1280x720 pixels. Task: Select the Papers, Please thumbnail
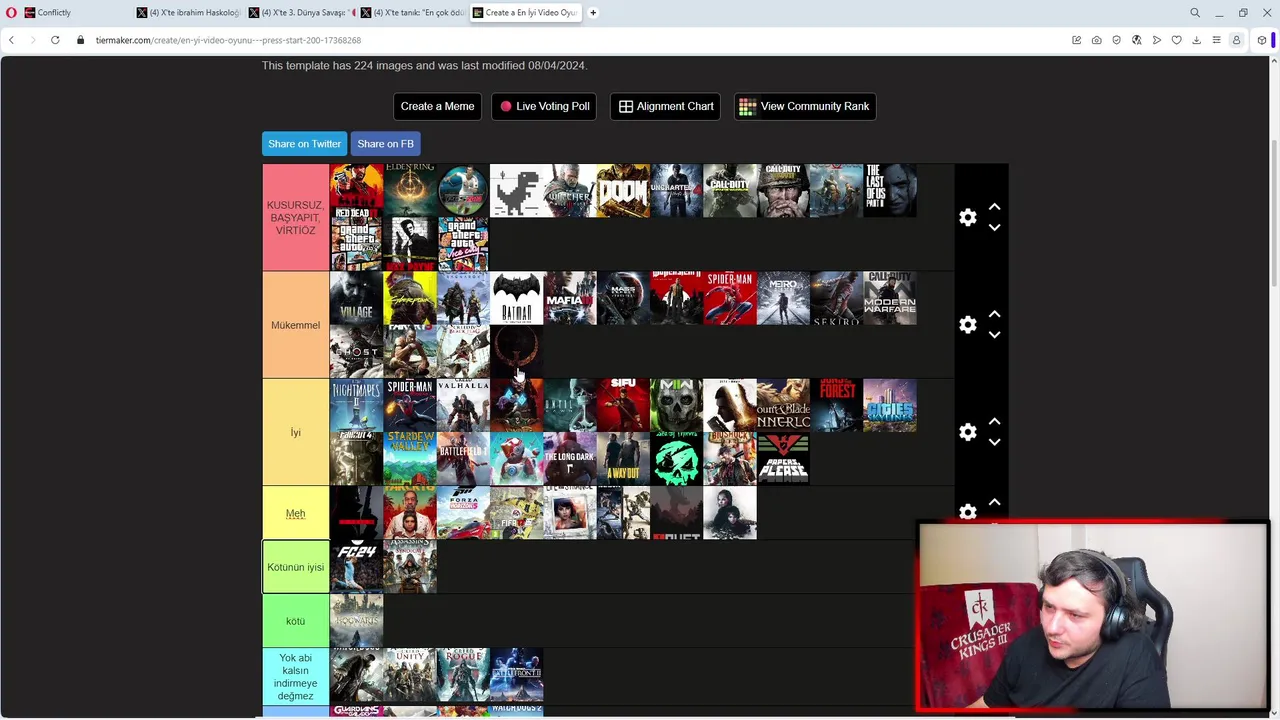pos(783,459)
